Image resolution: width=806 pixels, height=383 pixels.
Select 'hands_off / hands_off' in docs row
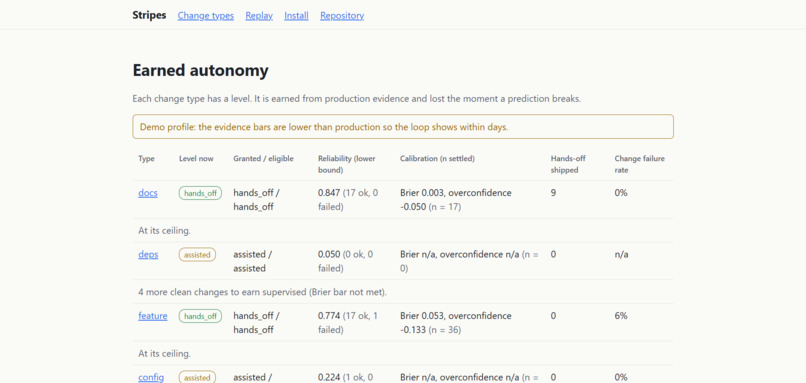pyautogui.click(x=256, y=200)
